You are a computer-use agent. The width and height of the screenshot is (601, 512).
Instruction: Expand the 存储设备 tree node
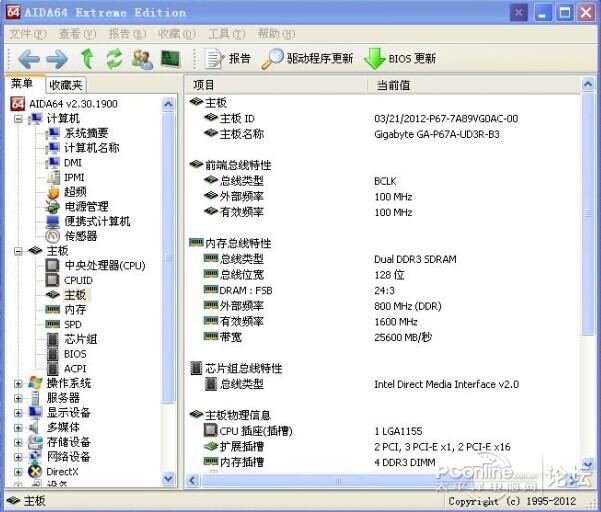click(x=18, y=443)
